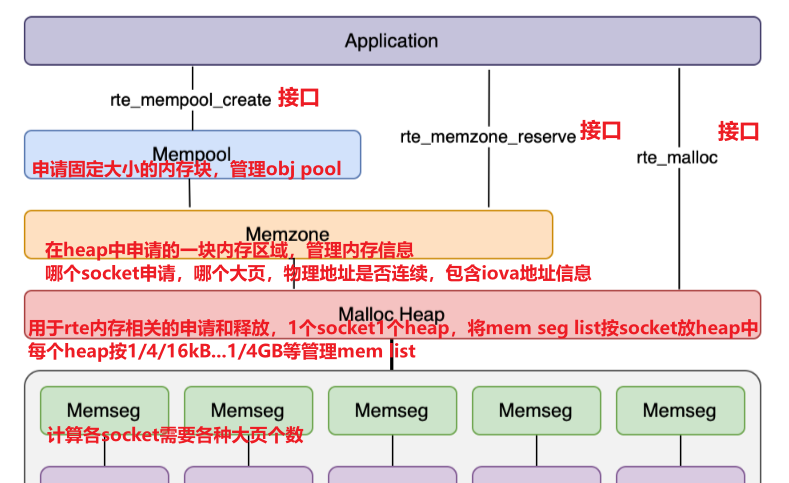This screenshot has width=789, height=483.
Task: Click the rightmost Memseg box
Action: 680,411
